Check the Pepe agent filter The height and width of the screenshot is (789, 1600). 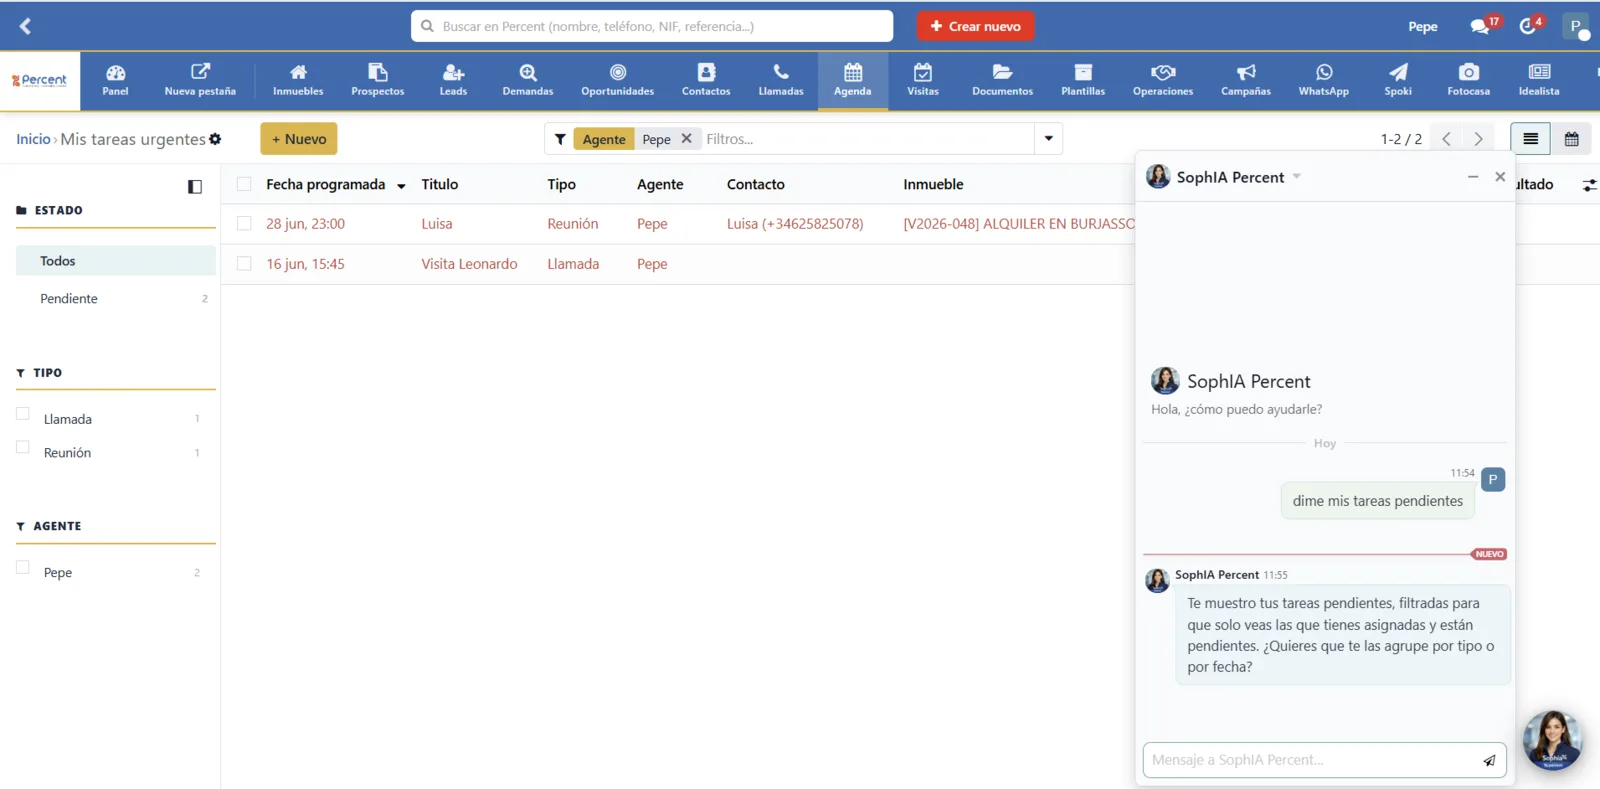pyautogui.click(x=23, y=568)
